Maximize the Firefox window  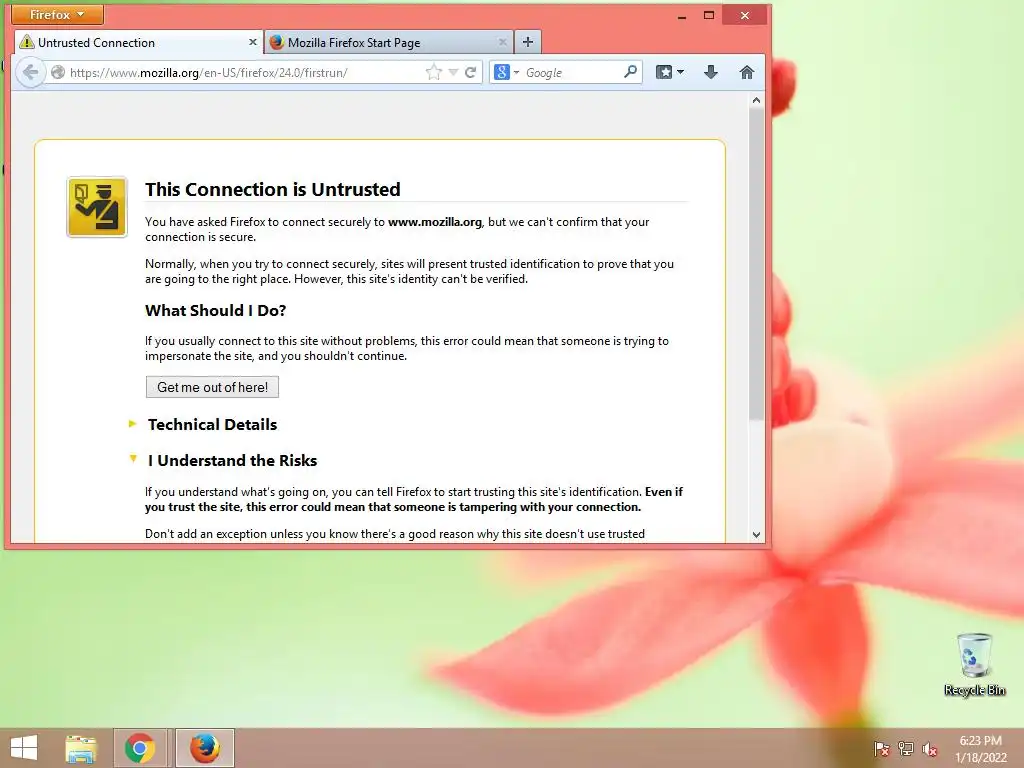tap(709, 15)
